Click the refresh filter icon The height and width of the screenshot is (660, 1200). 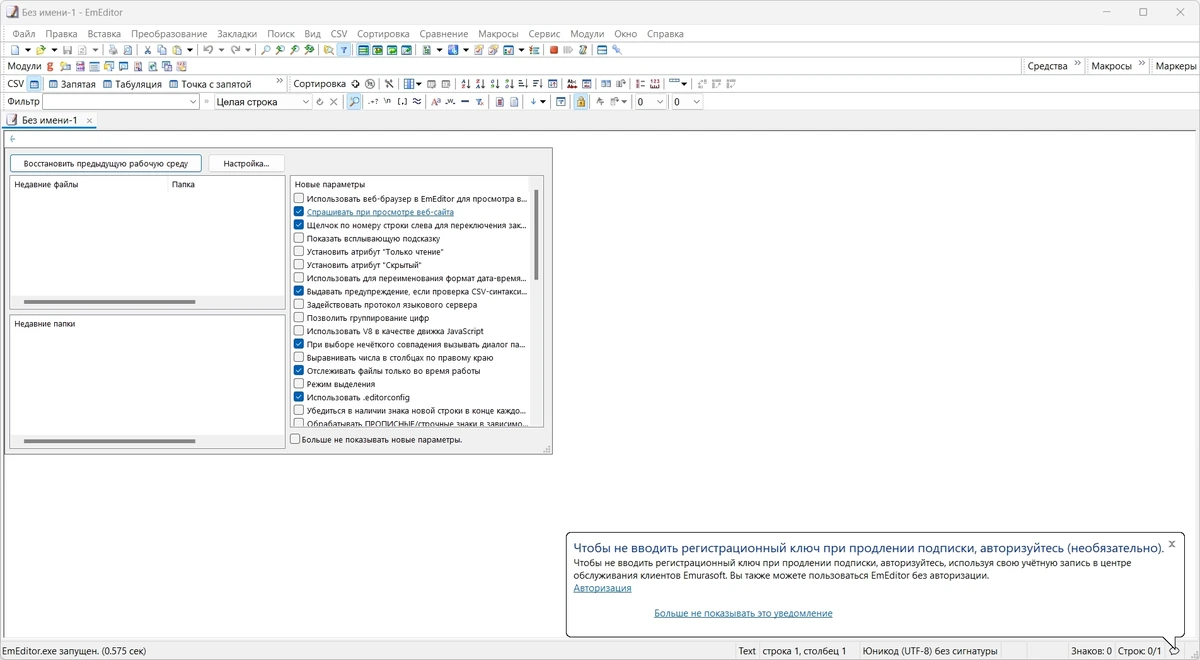point(320,102)
